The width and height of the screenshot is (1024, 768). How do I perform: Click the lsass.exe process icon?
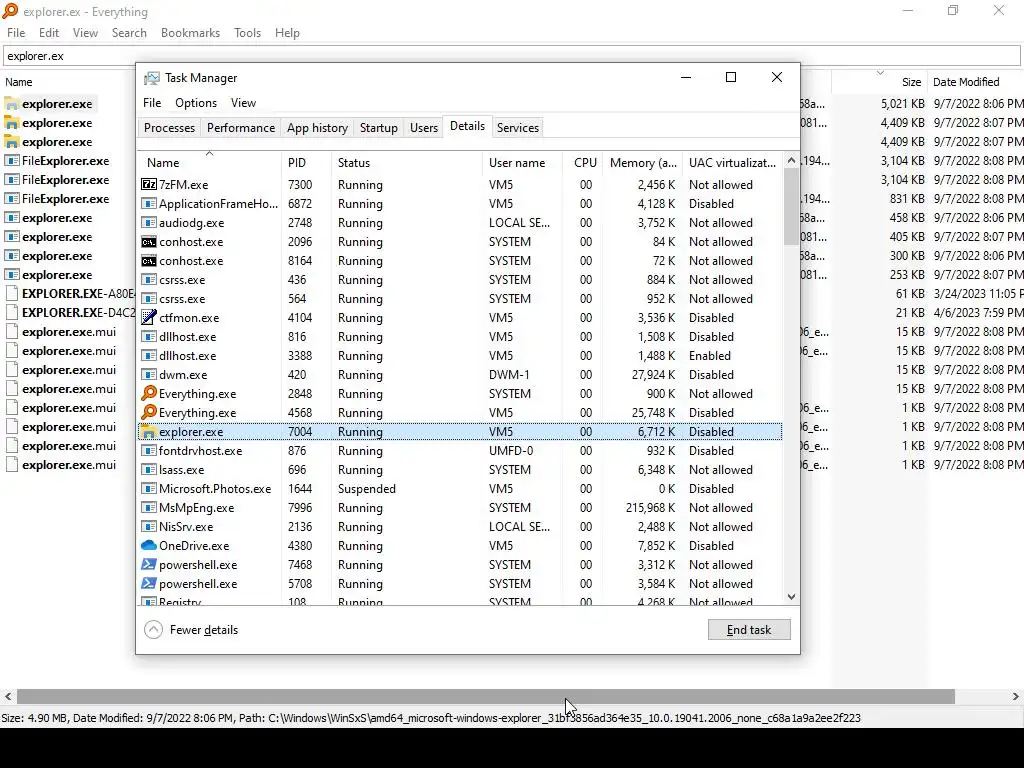[x=149, y=470]
